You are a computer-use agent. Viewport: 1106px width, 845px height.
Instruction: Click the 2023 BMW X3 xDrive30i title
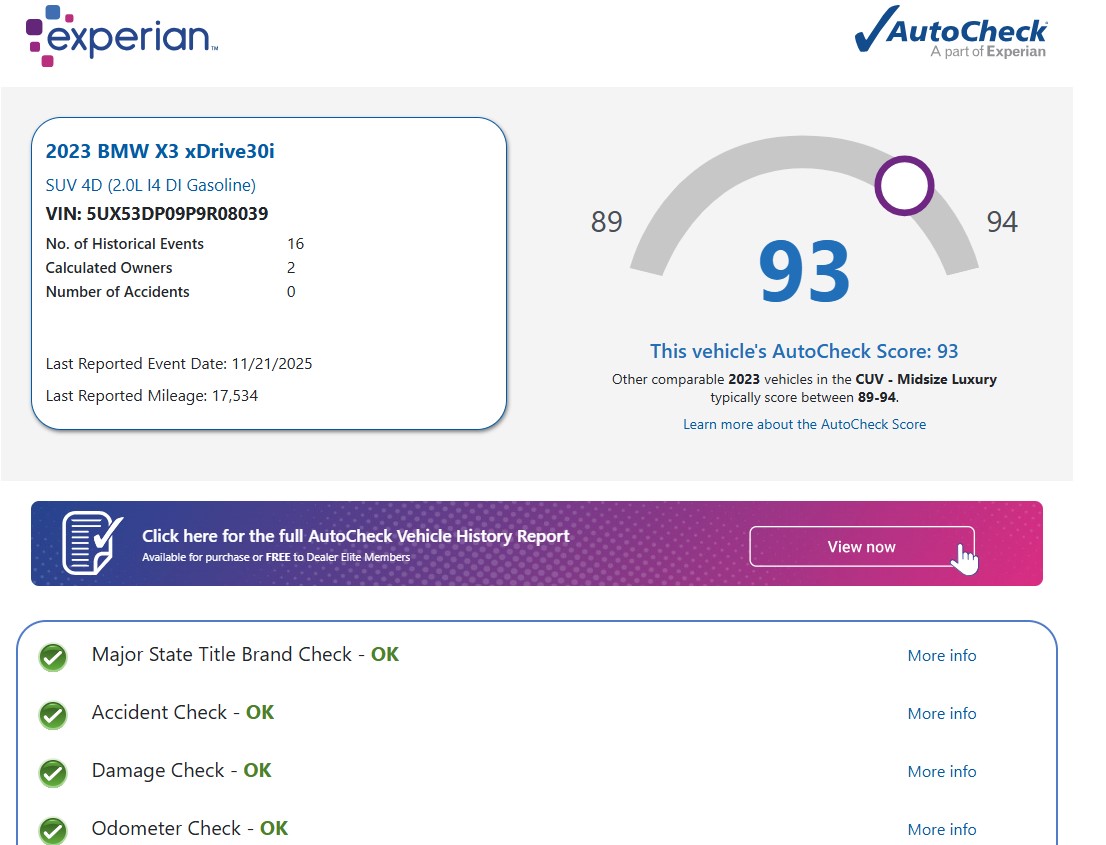point(160,152)
